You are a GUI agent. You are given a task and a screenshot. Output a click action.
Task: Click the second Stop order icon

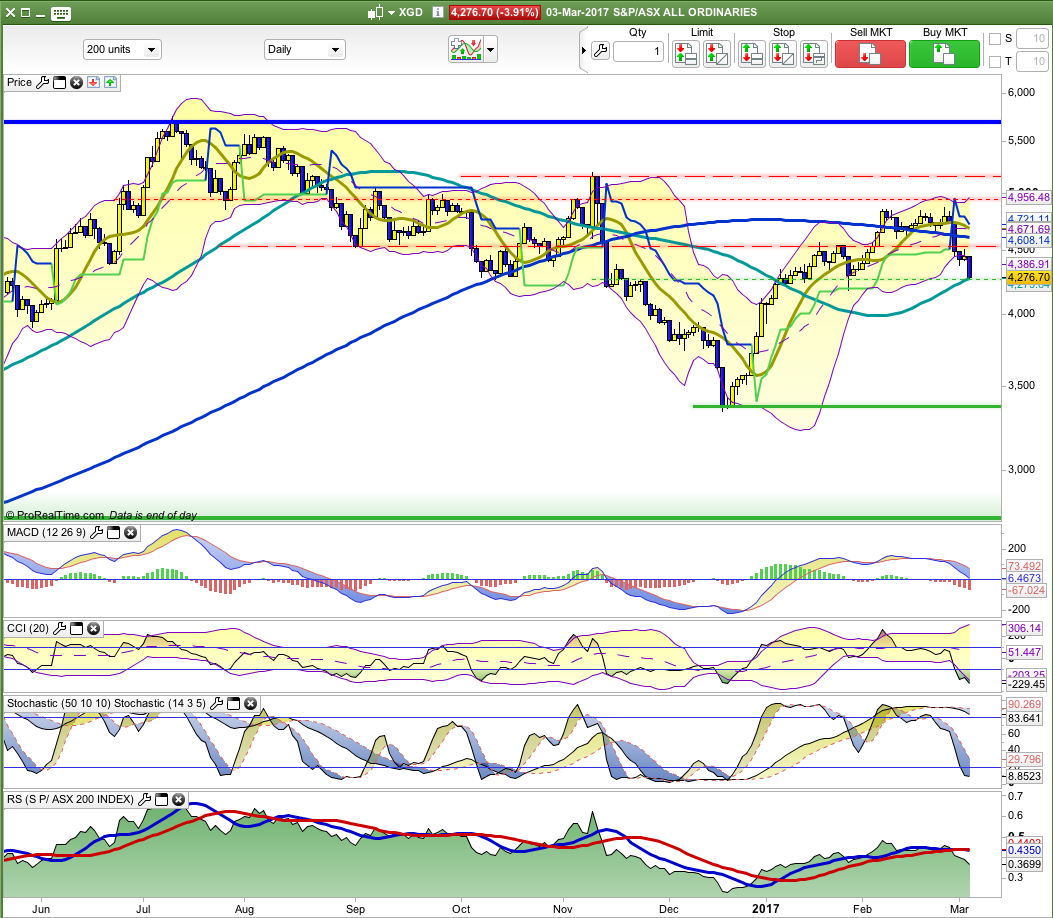pos(782,54)
